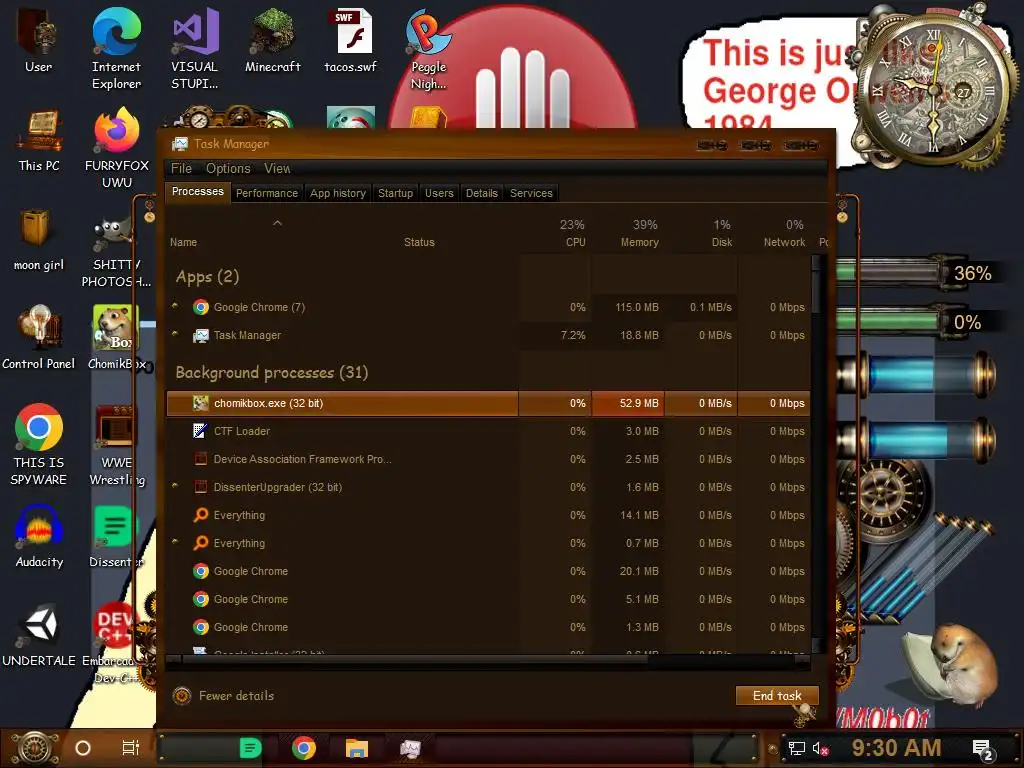The height and width of the screenshot is (768, 1024).
Task: Switch to the Performance tab
Action: click(x=266, y=193)
